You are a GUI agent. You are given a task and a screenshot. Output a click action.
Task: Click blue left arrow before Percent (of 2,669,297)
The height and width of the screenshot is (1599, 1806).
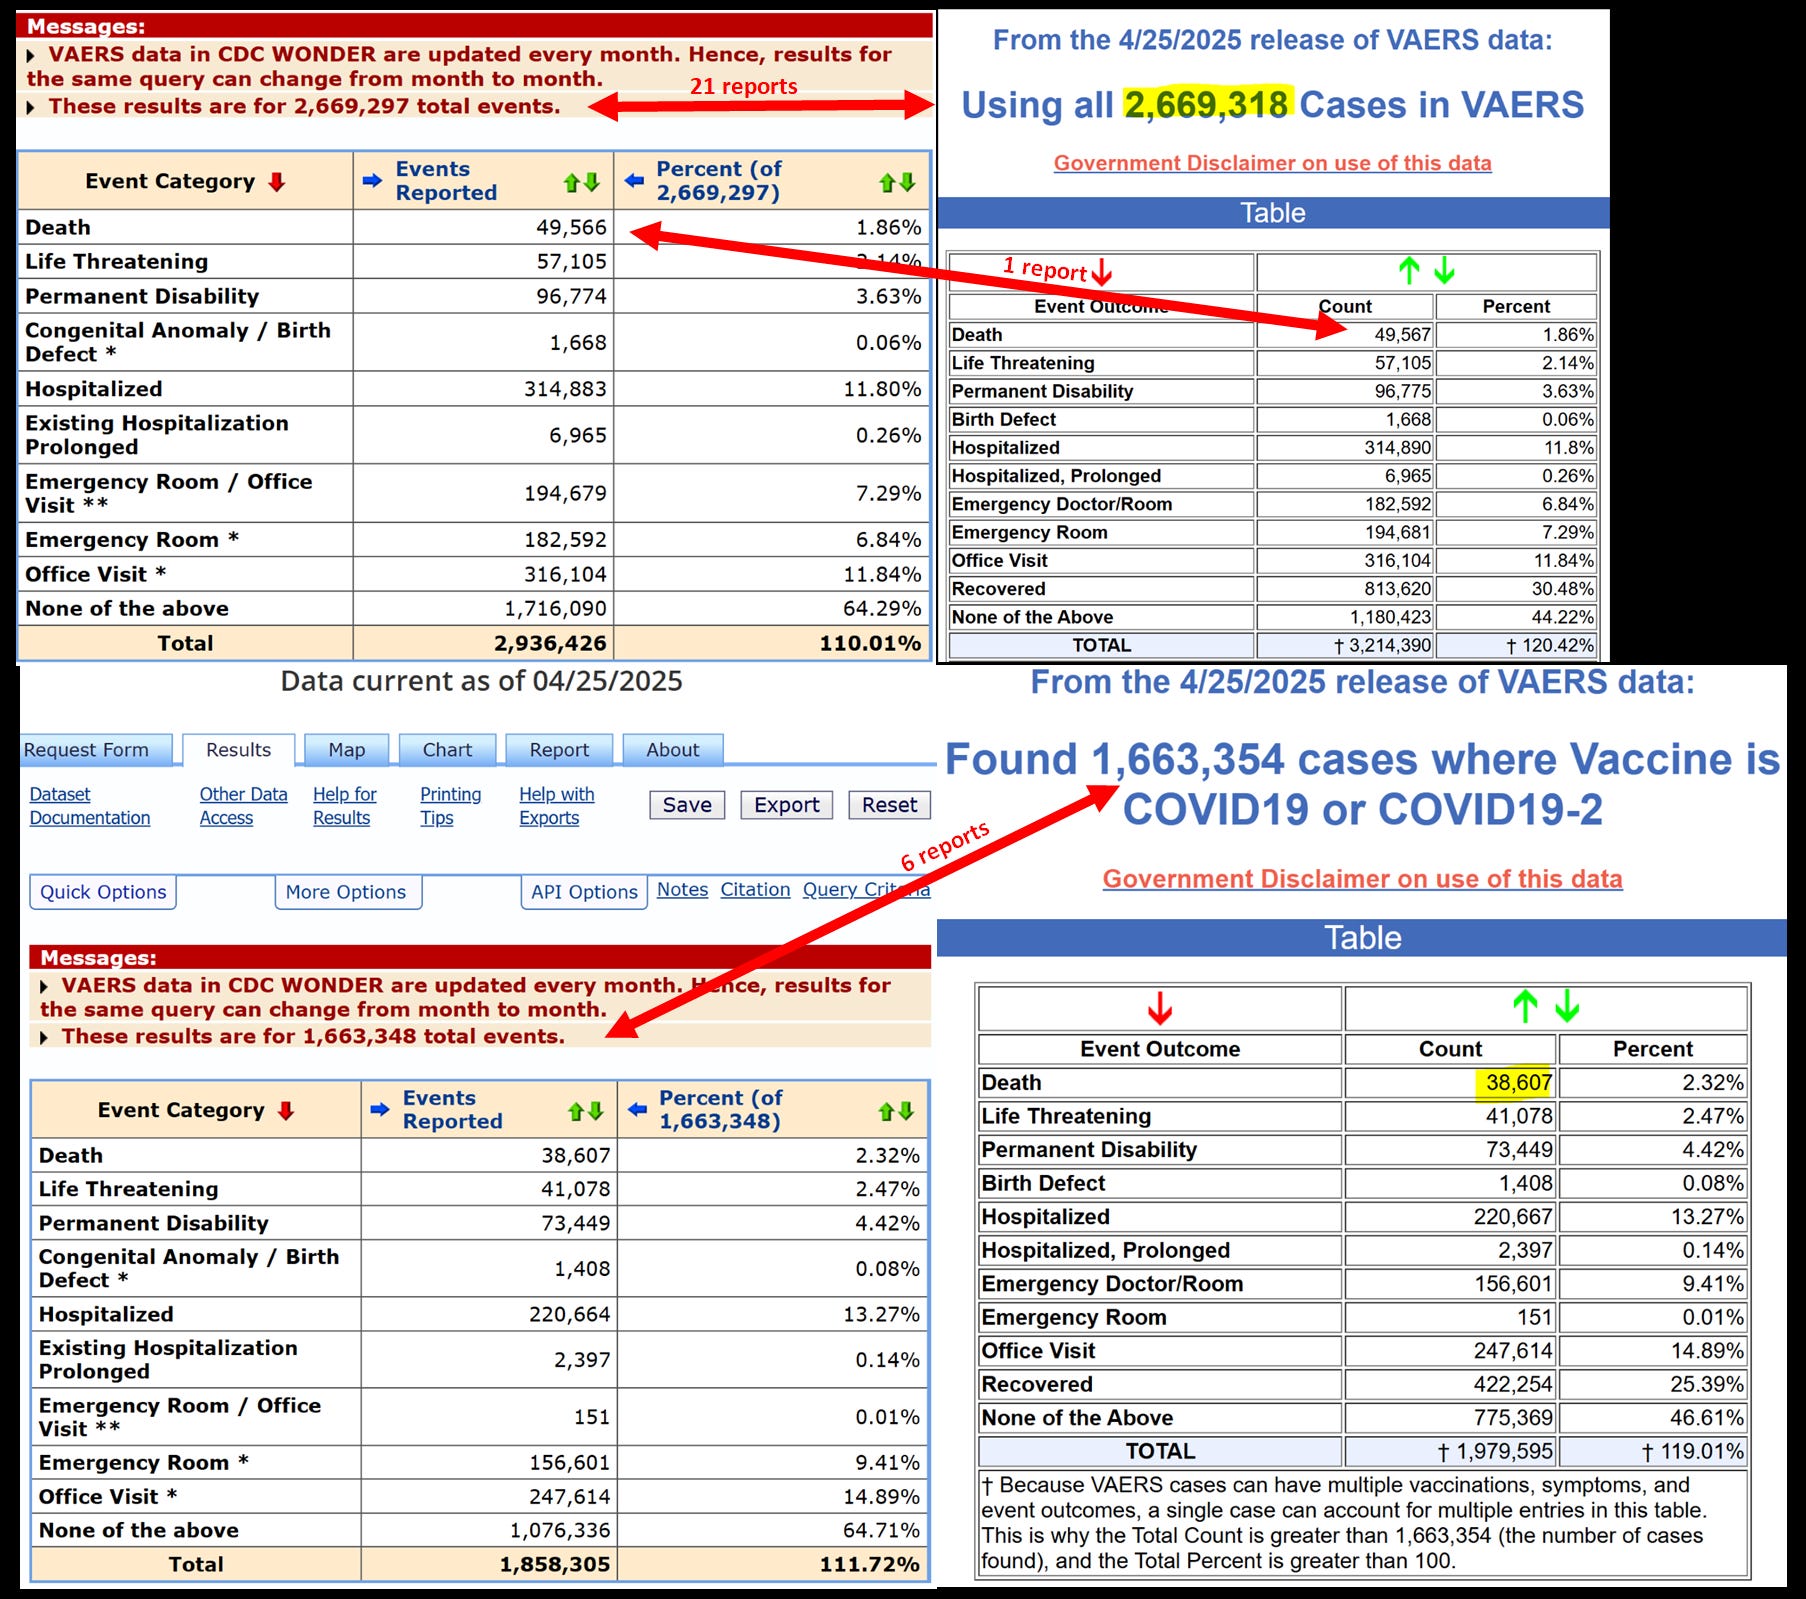click(634, 181)
